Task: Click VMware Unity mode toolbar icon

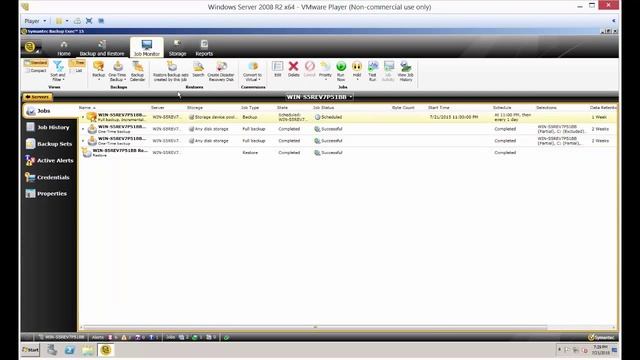Action: pyautogui.click(x=101, y=21)
